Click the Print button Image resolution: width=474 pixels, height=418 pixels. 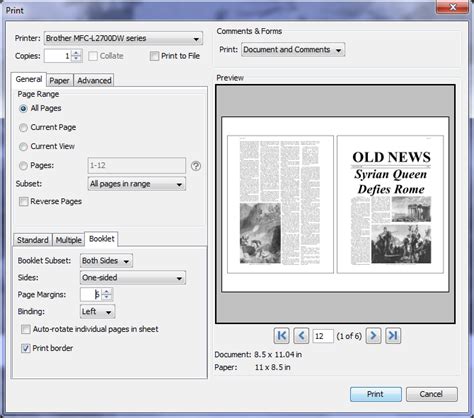(376, 394)
